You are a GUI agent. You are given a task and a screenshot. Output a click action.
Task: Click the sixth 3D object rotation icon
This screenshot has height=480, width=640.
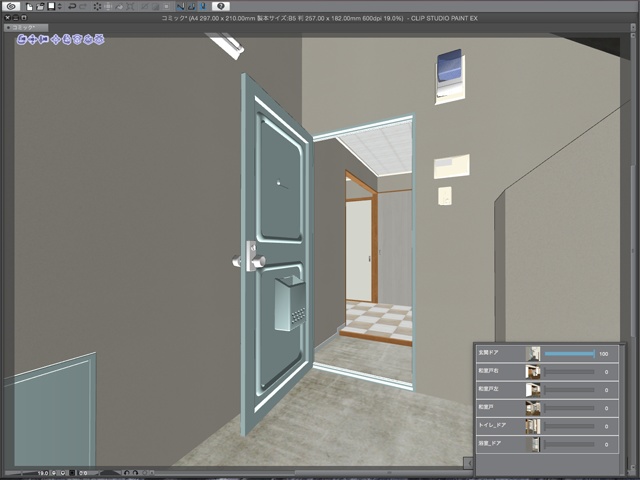[x=77, y=40]
